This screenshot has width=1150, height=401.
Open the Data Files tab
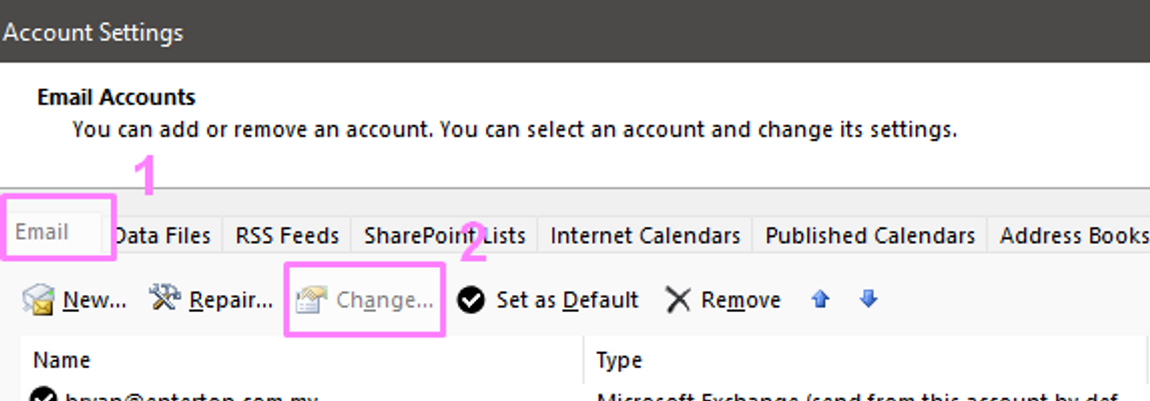click(x=162, y=236)
